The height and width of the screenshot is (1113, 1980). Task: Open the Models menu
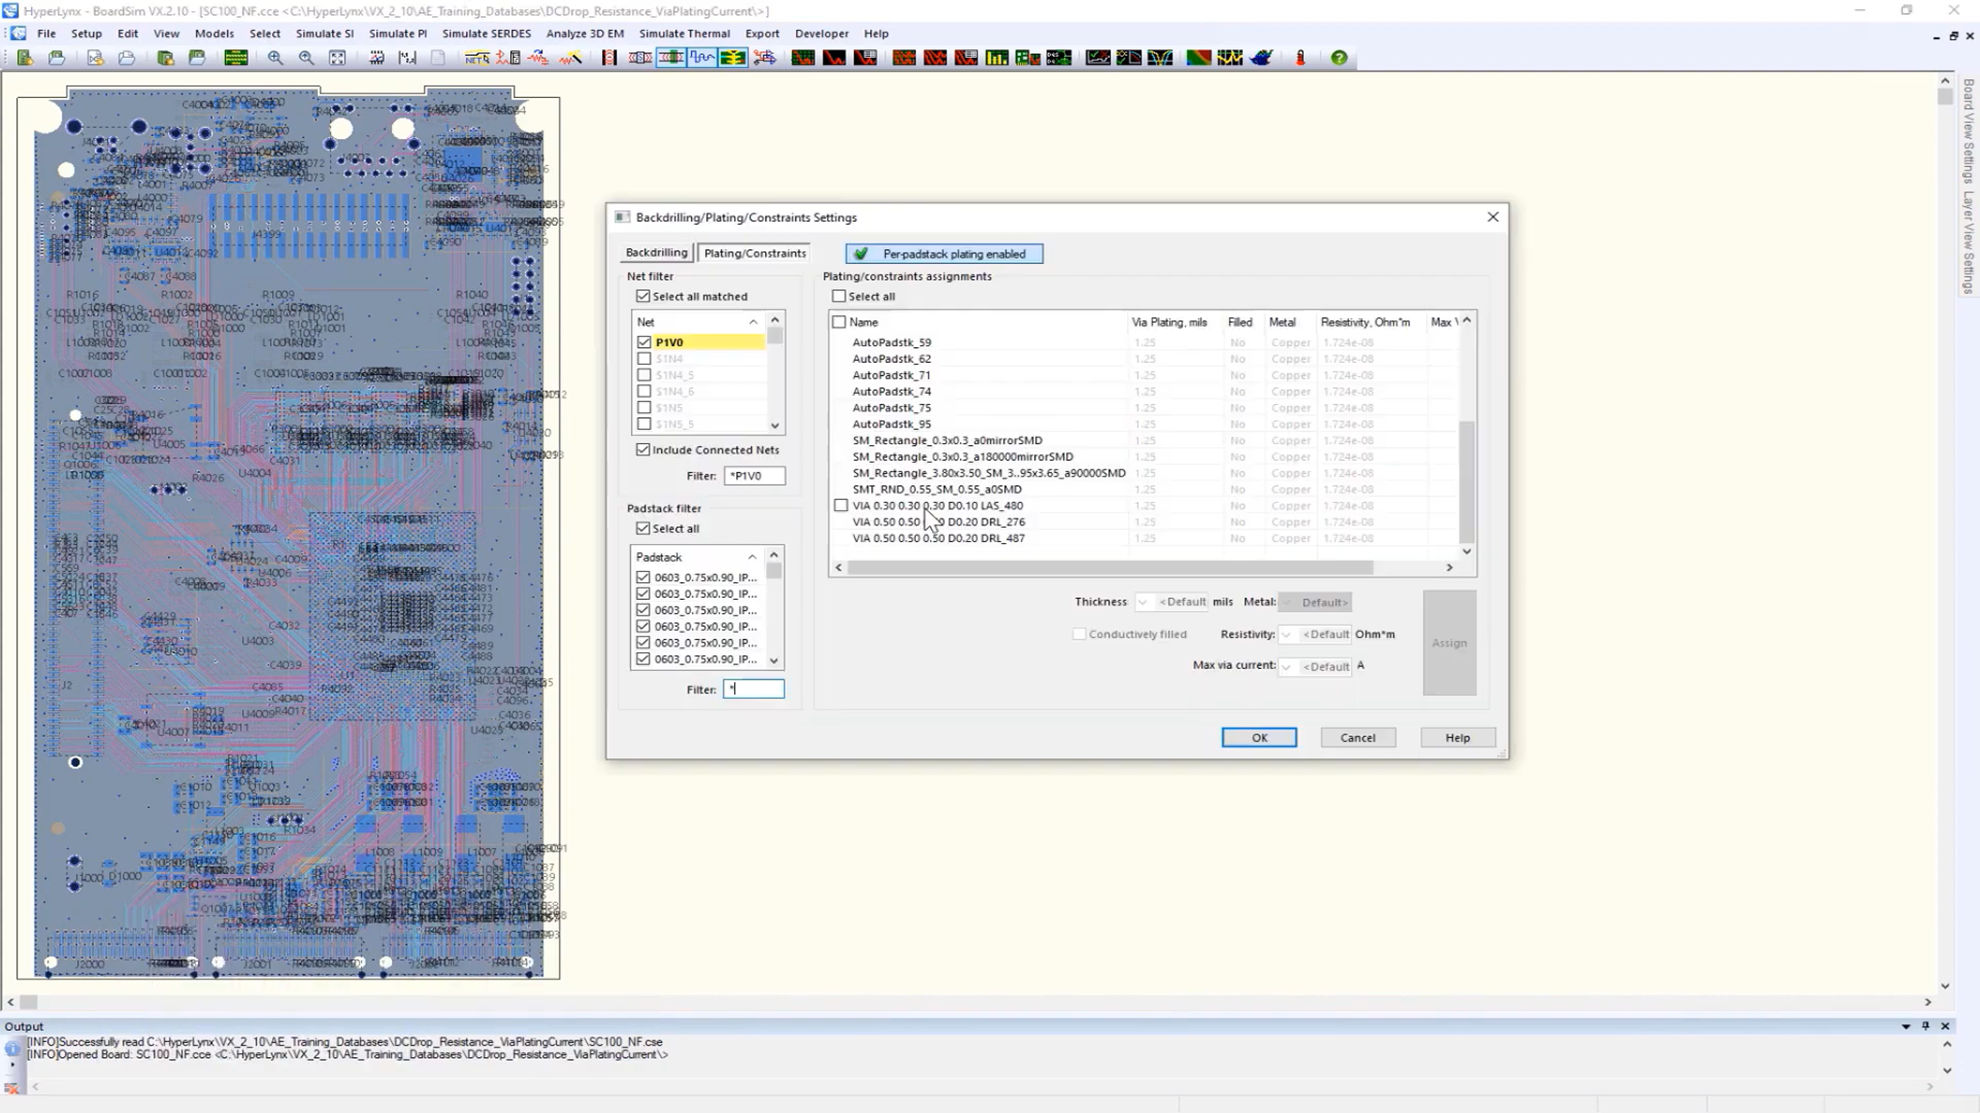tap(214, 33)
